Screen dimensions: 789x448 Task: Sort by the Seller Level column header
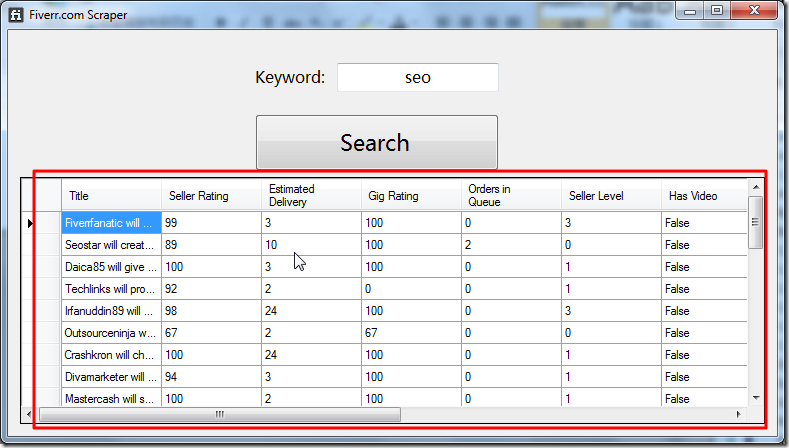611,195
